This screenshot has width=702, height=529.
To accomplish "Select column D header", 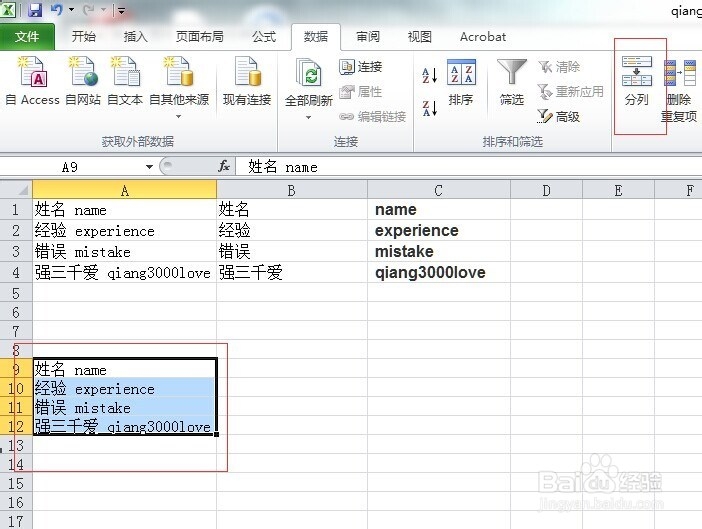I will tap(546, 191).
